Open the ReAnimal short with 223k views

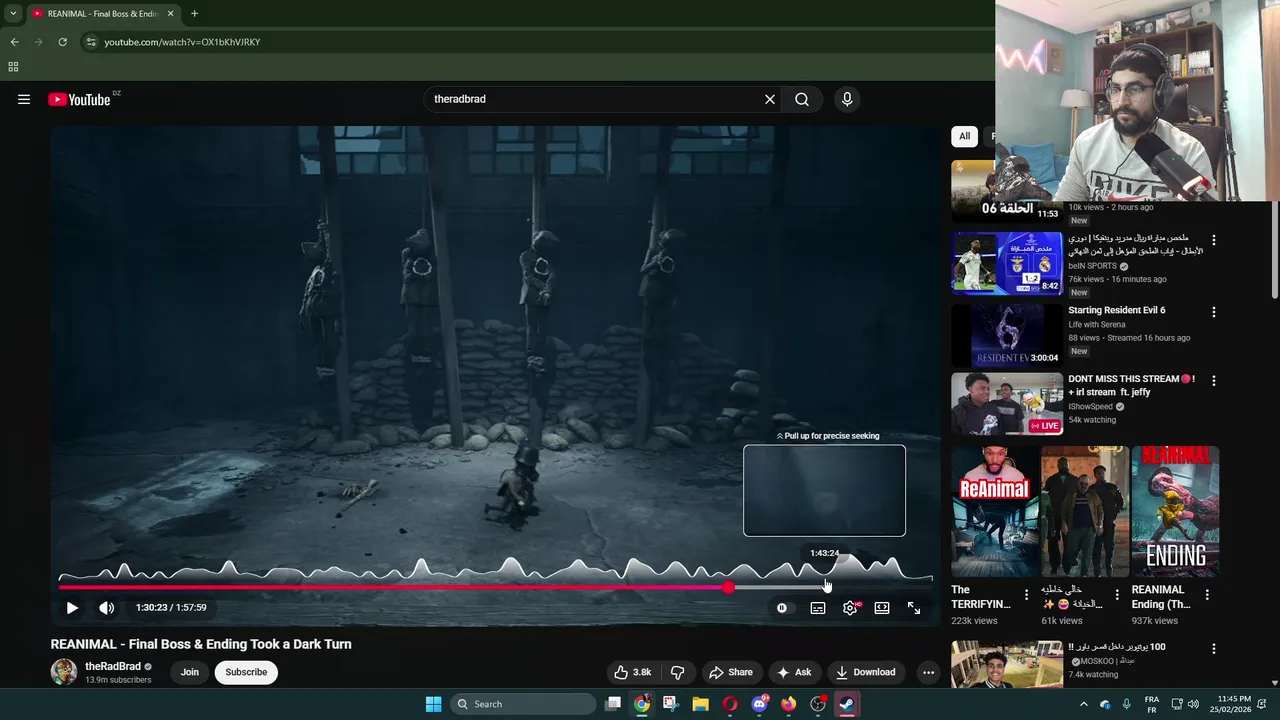click(995, 512)
